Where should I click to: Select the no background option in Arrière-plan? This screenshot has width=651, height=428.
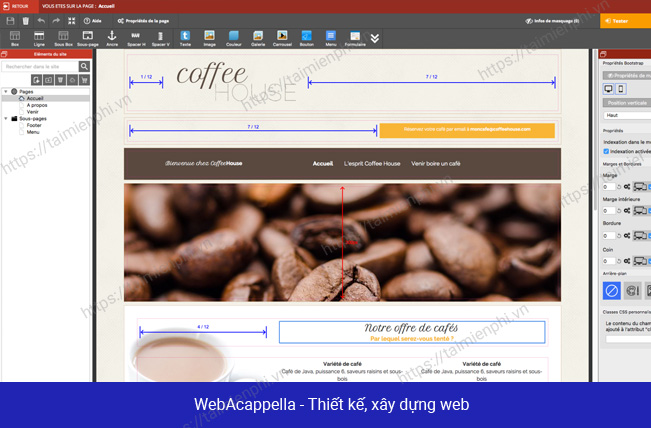click(x=612, y=291)
